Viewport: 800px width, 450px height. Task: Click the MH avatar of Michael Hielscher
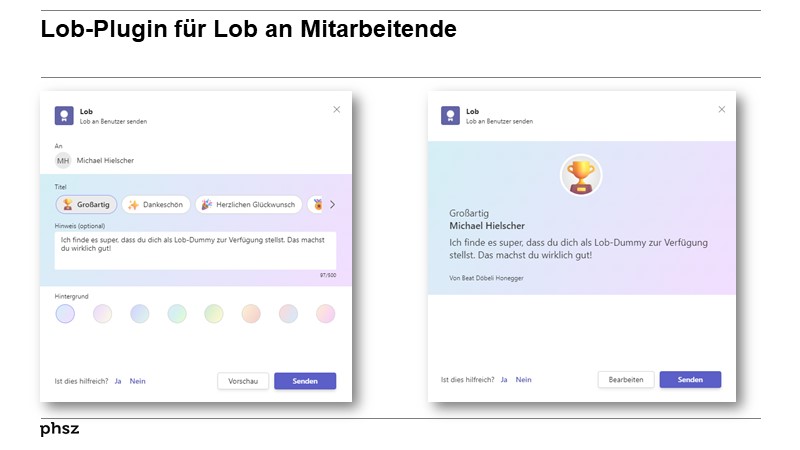63,161
